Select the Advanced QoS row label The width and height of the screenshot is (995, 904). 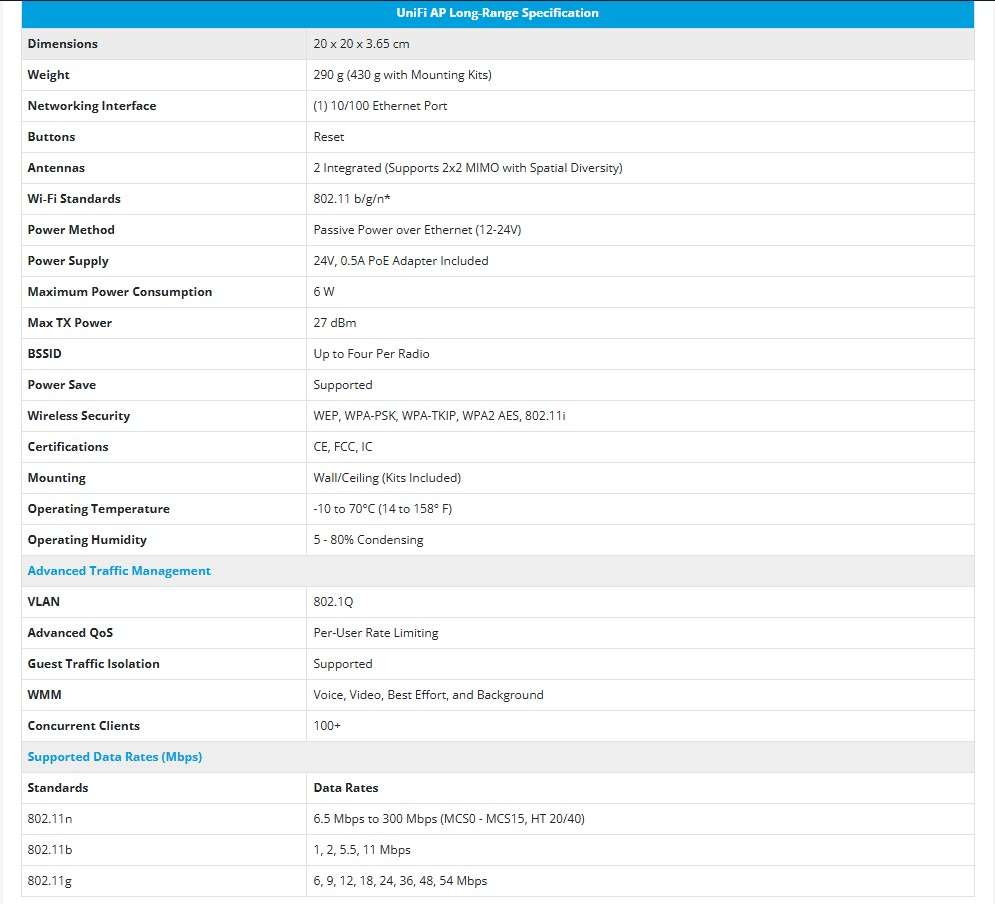pos(70,632)
